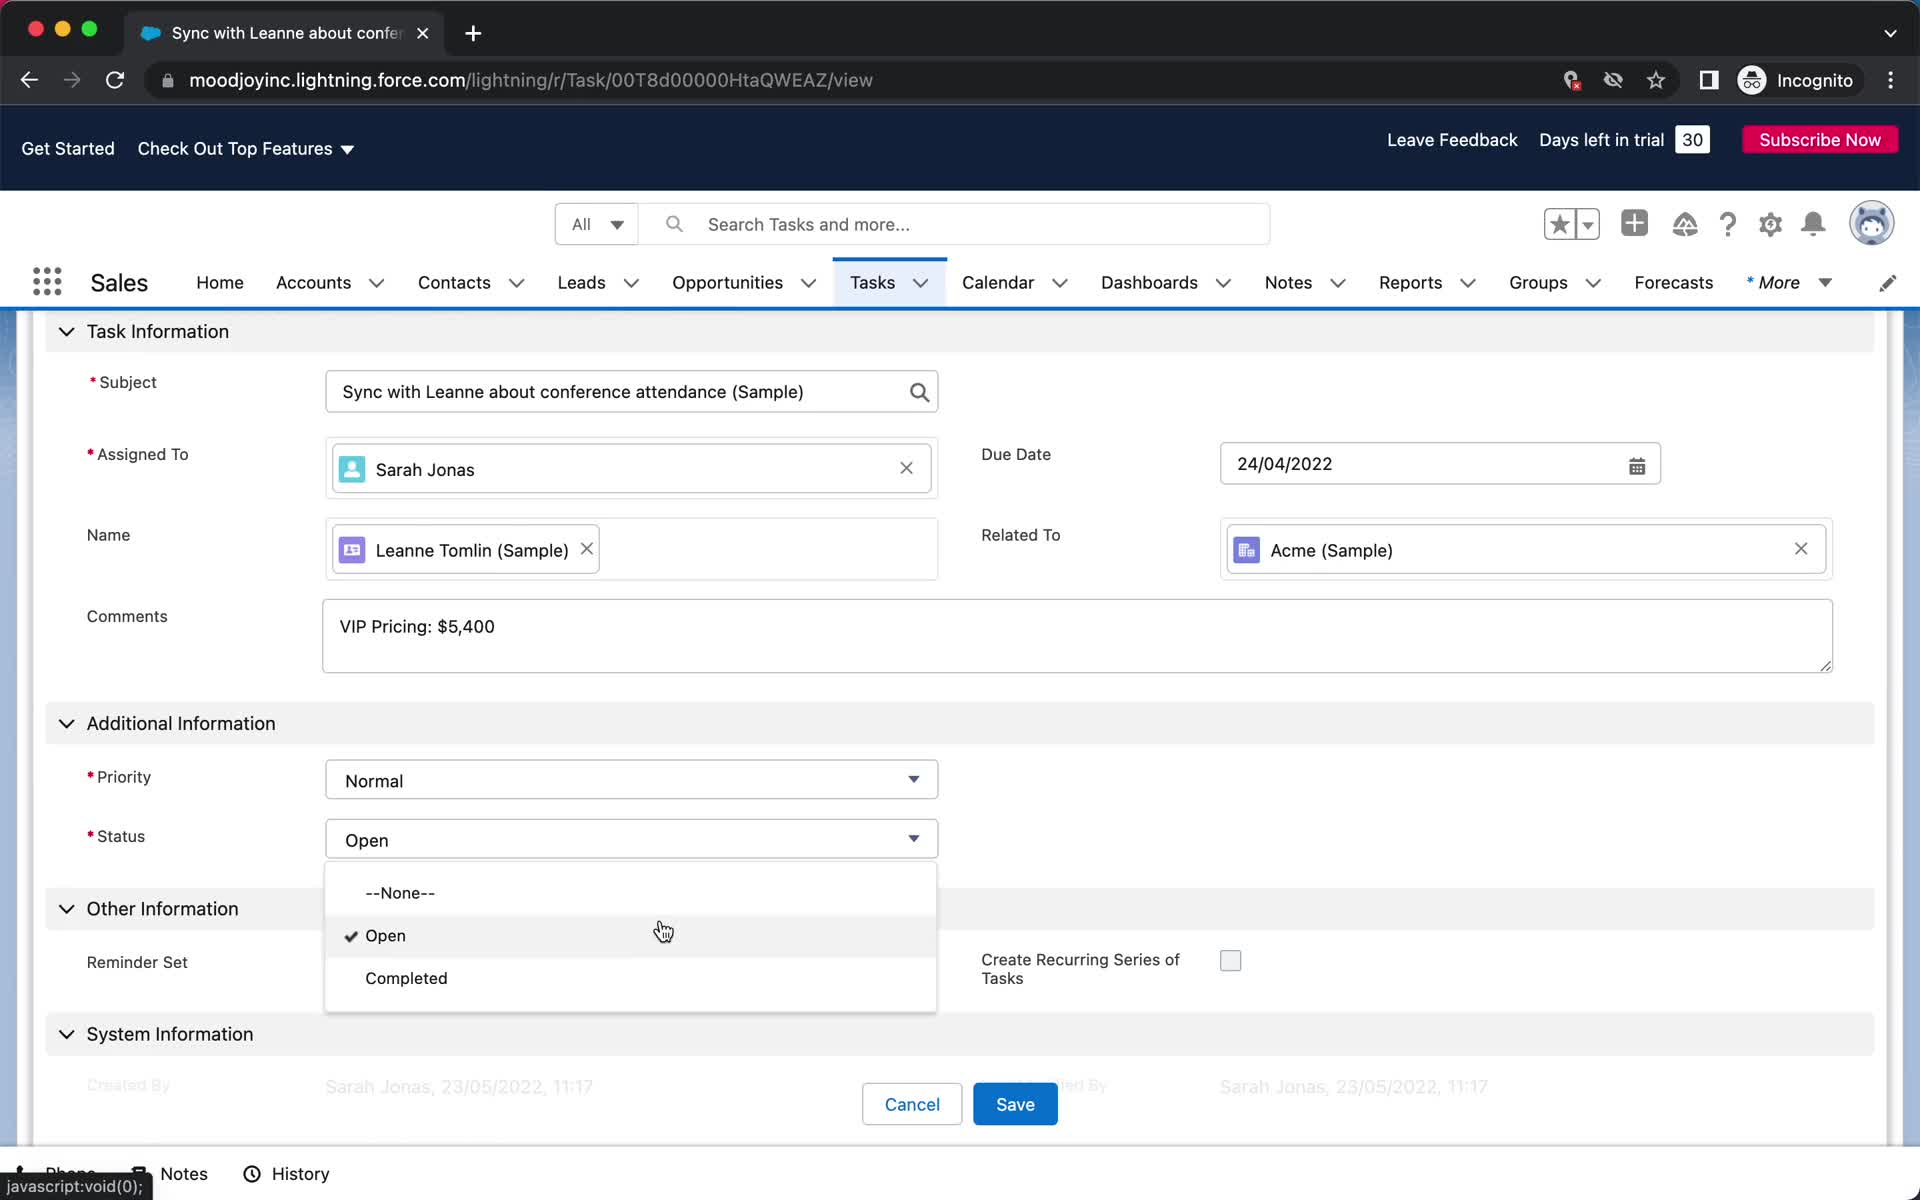1920x1200 pixels.
Task: Open the Opportunities tab
Action: (727, 283)
